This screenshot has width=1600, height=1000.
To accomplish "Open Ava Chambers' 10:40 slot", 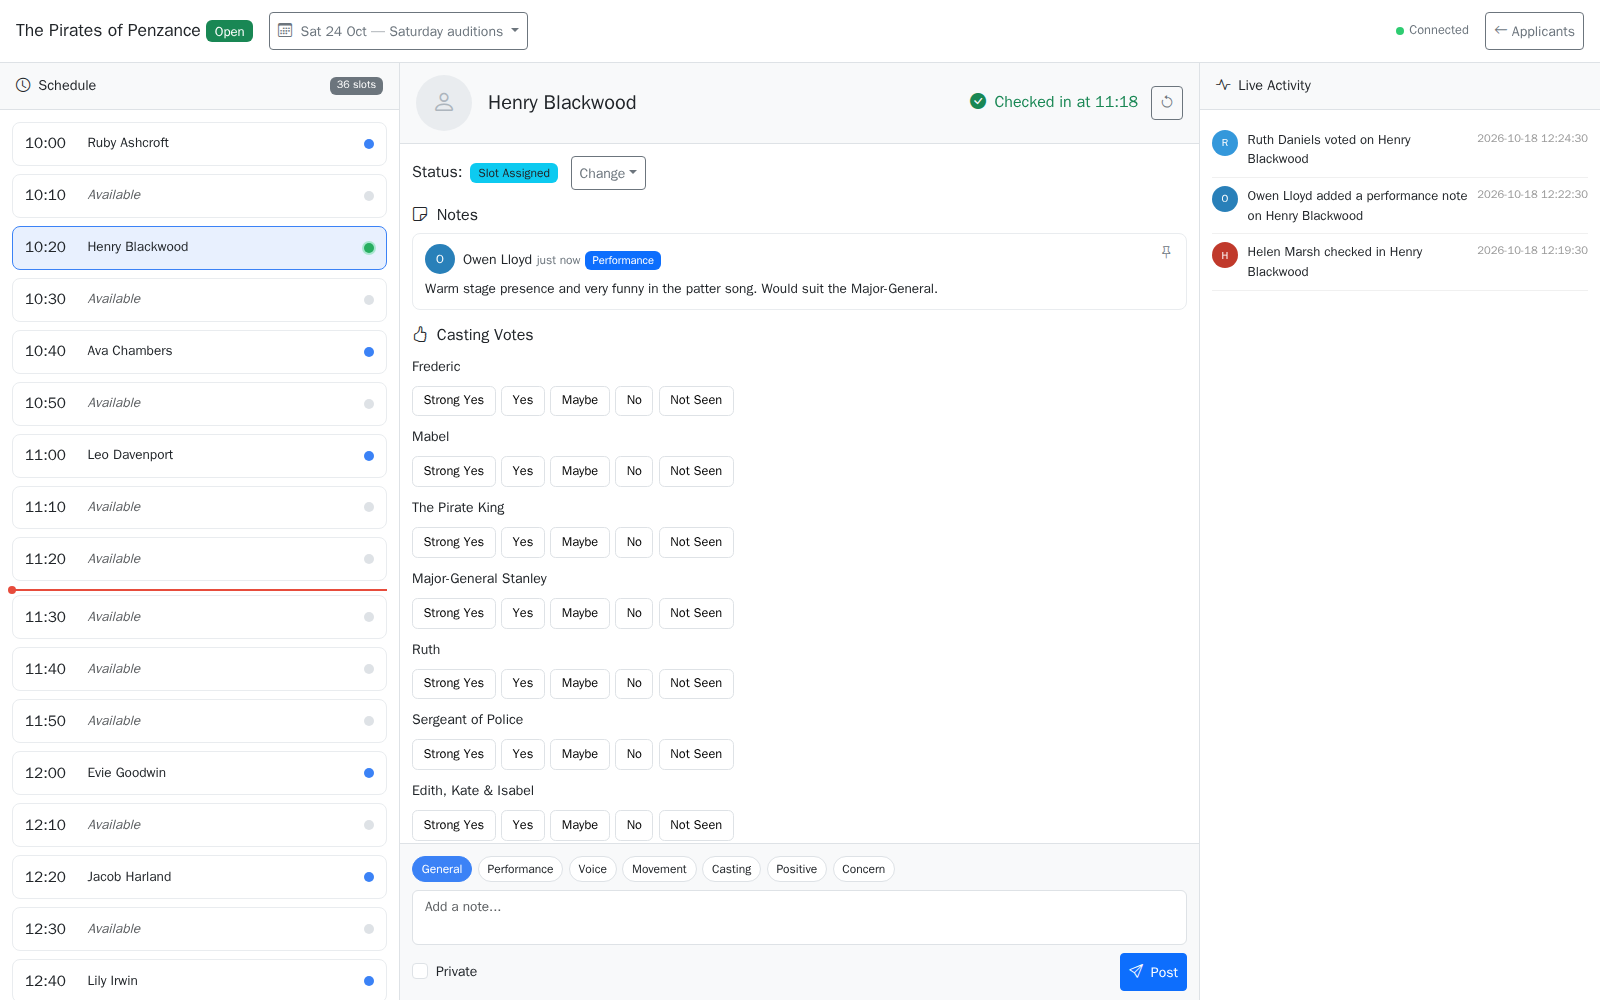I will 199,352.
